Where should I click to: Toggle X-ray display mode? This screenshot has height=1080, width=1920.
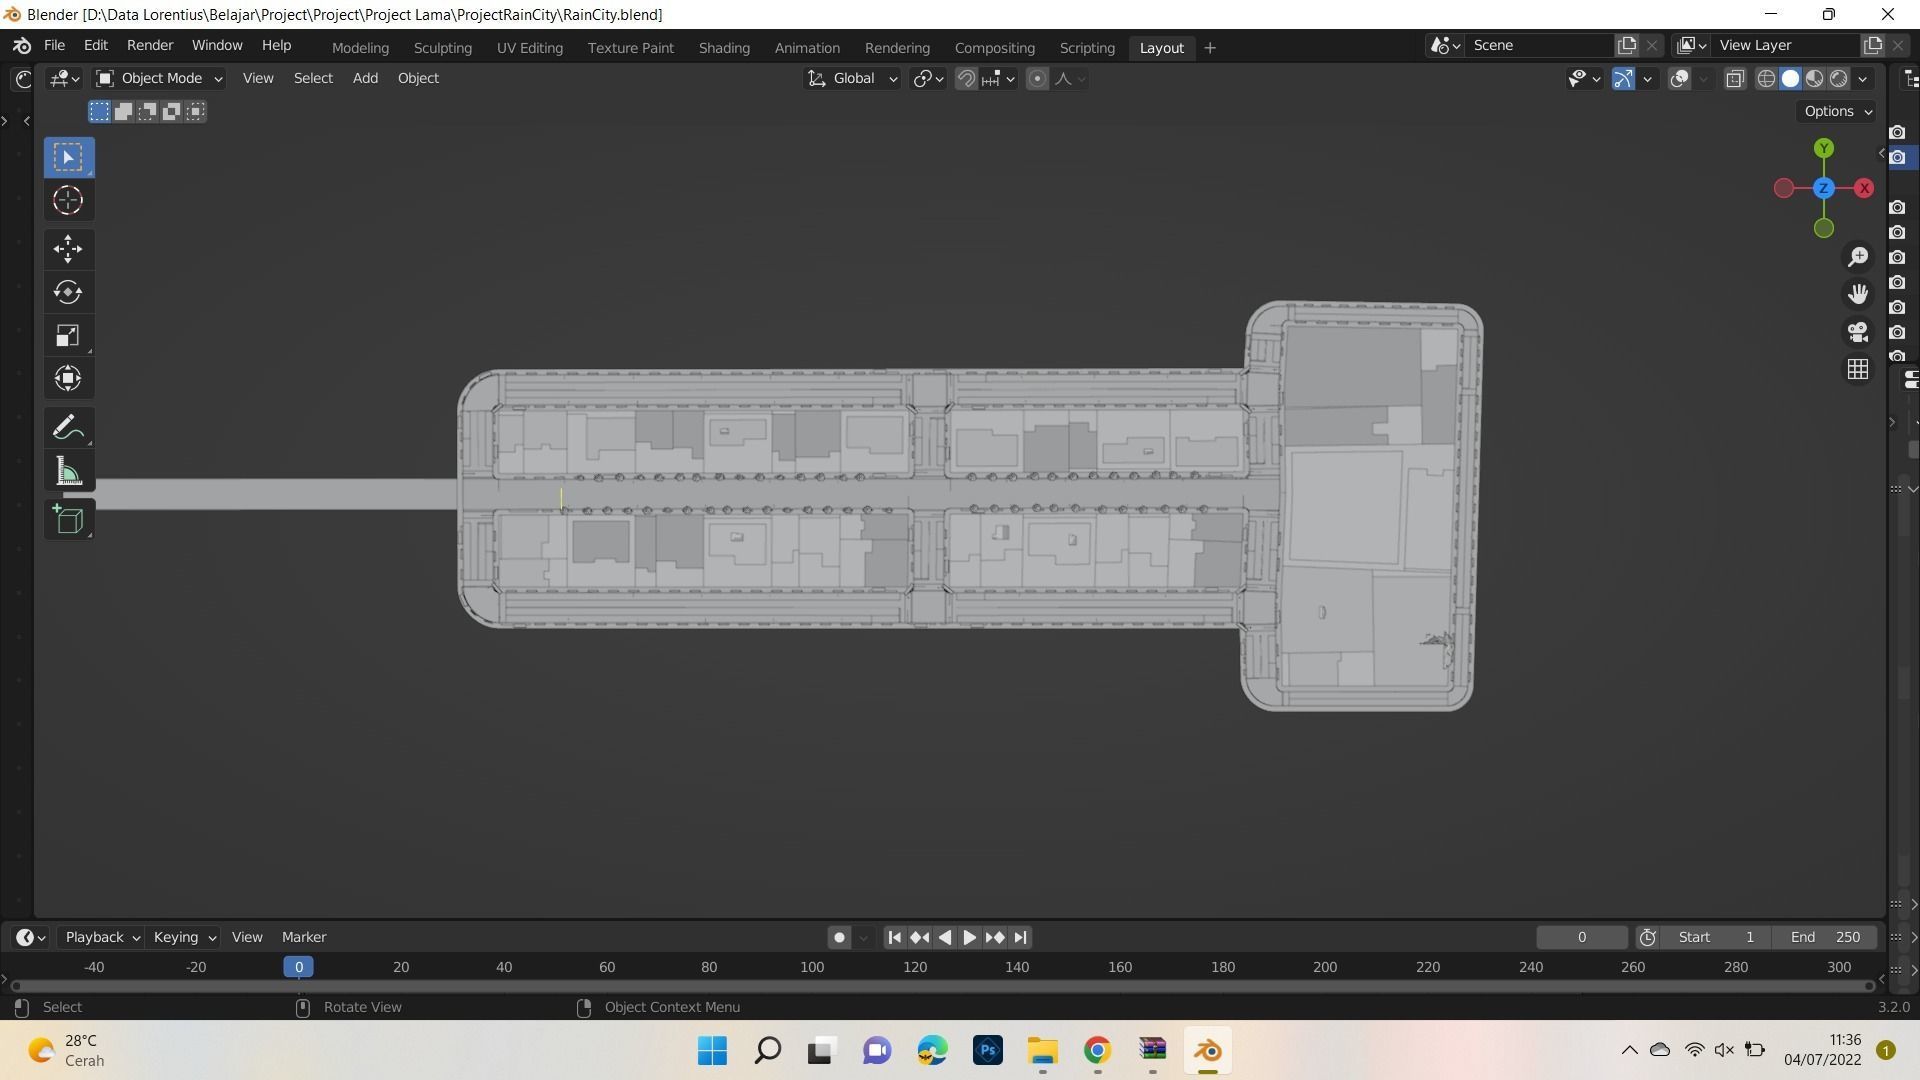coord(1735,79)
